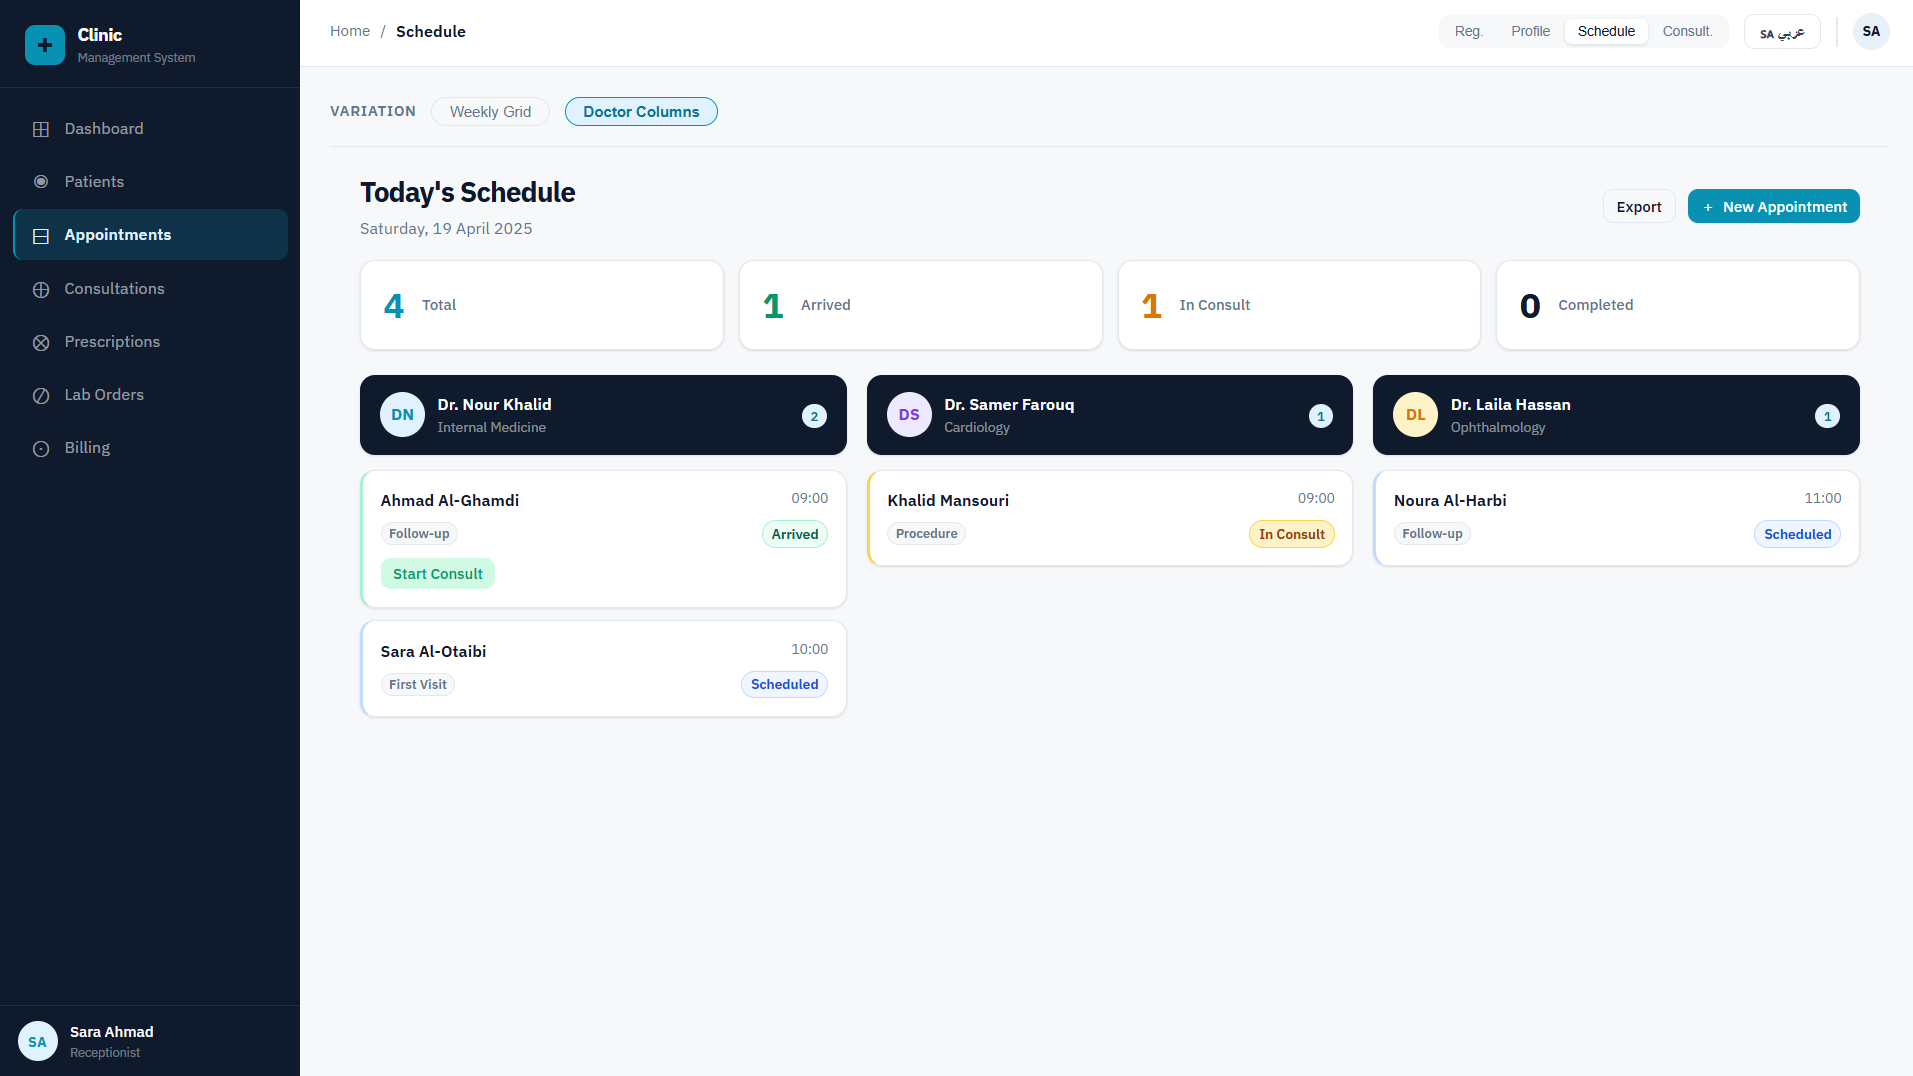The width and height of the screenshot is (1913, 1076).
Task: Click the Export button
Action: (x=1638, y=207)
